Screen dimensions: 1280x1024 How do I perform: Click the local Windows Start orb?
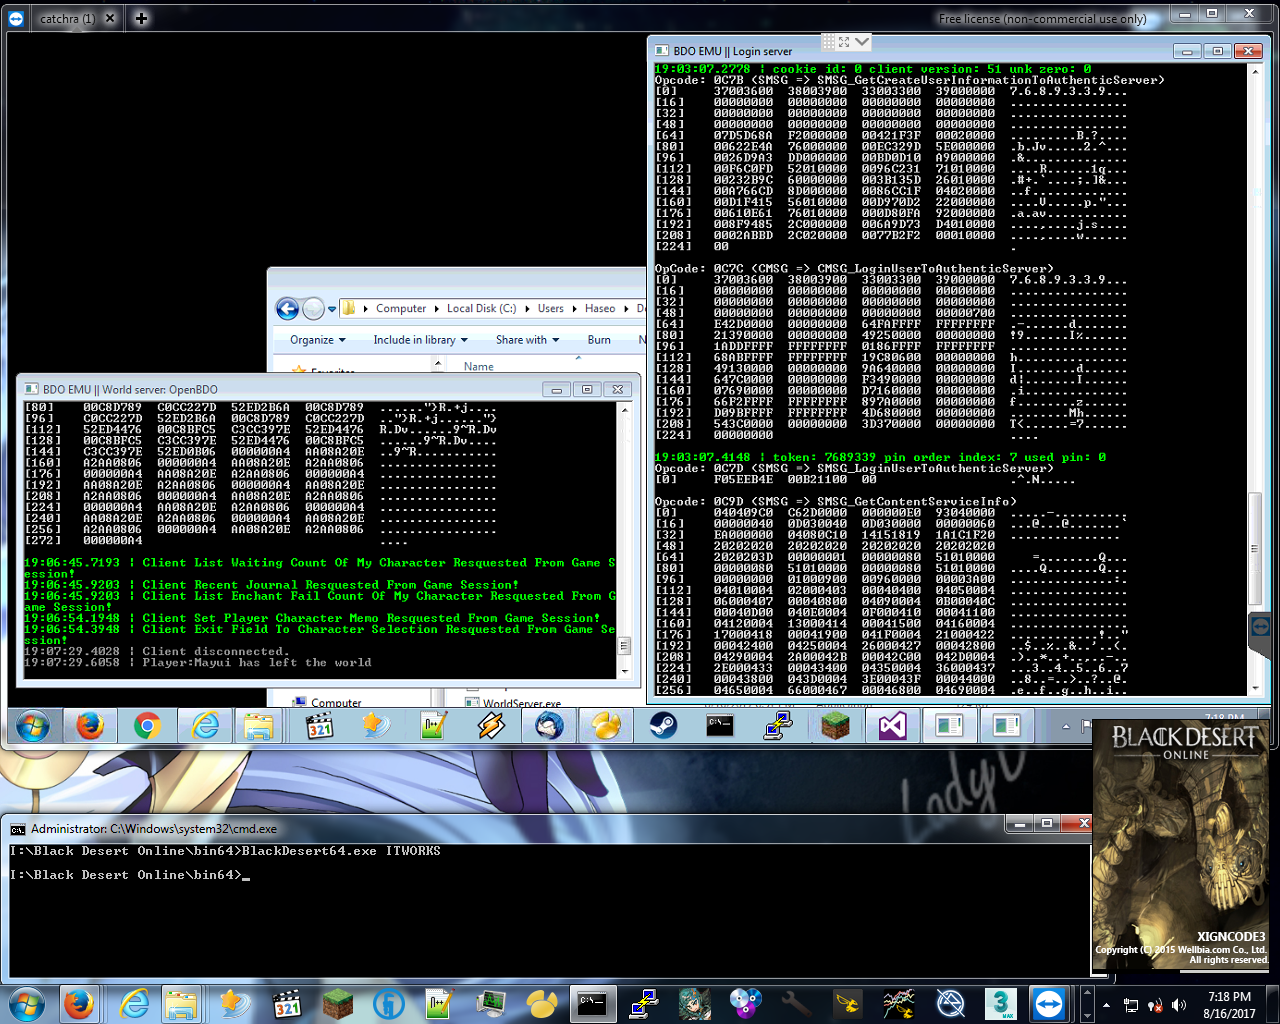tap(26, 1003)
